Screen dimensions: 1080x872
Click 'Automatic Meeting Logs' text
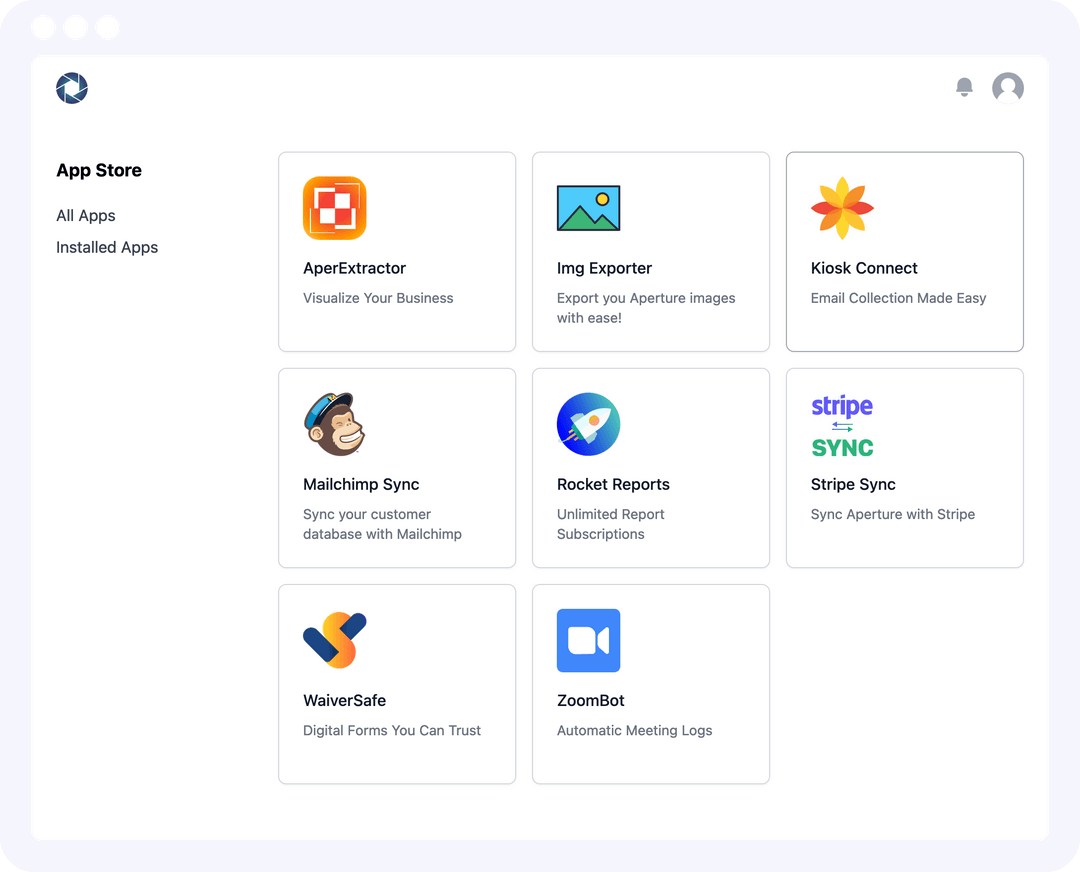[x=634, y=731]
